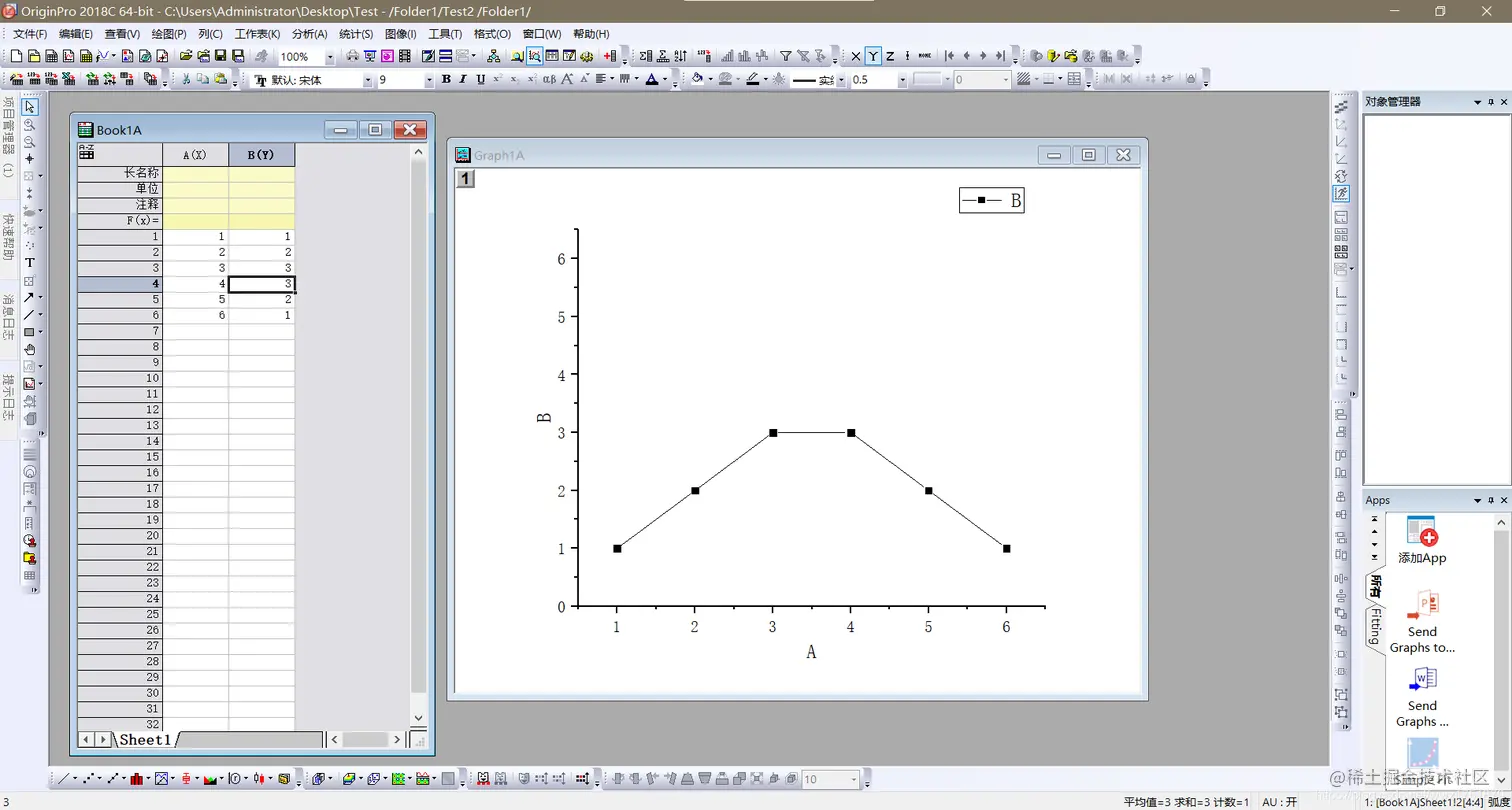Click the line plot icon, bottom toolbar
1512x810 pixels.
coord(63,778)
